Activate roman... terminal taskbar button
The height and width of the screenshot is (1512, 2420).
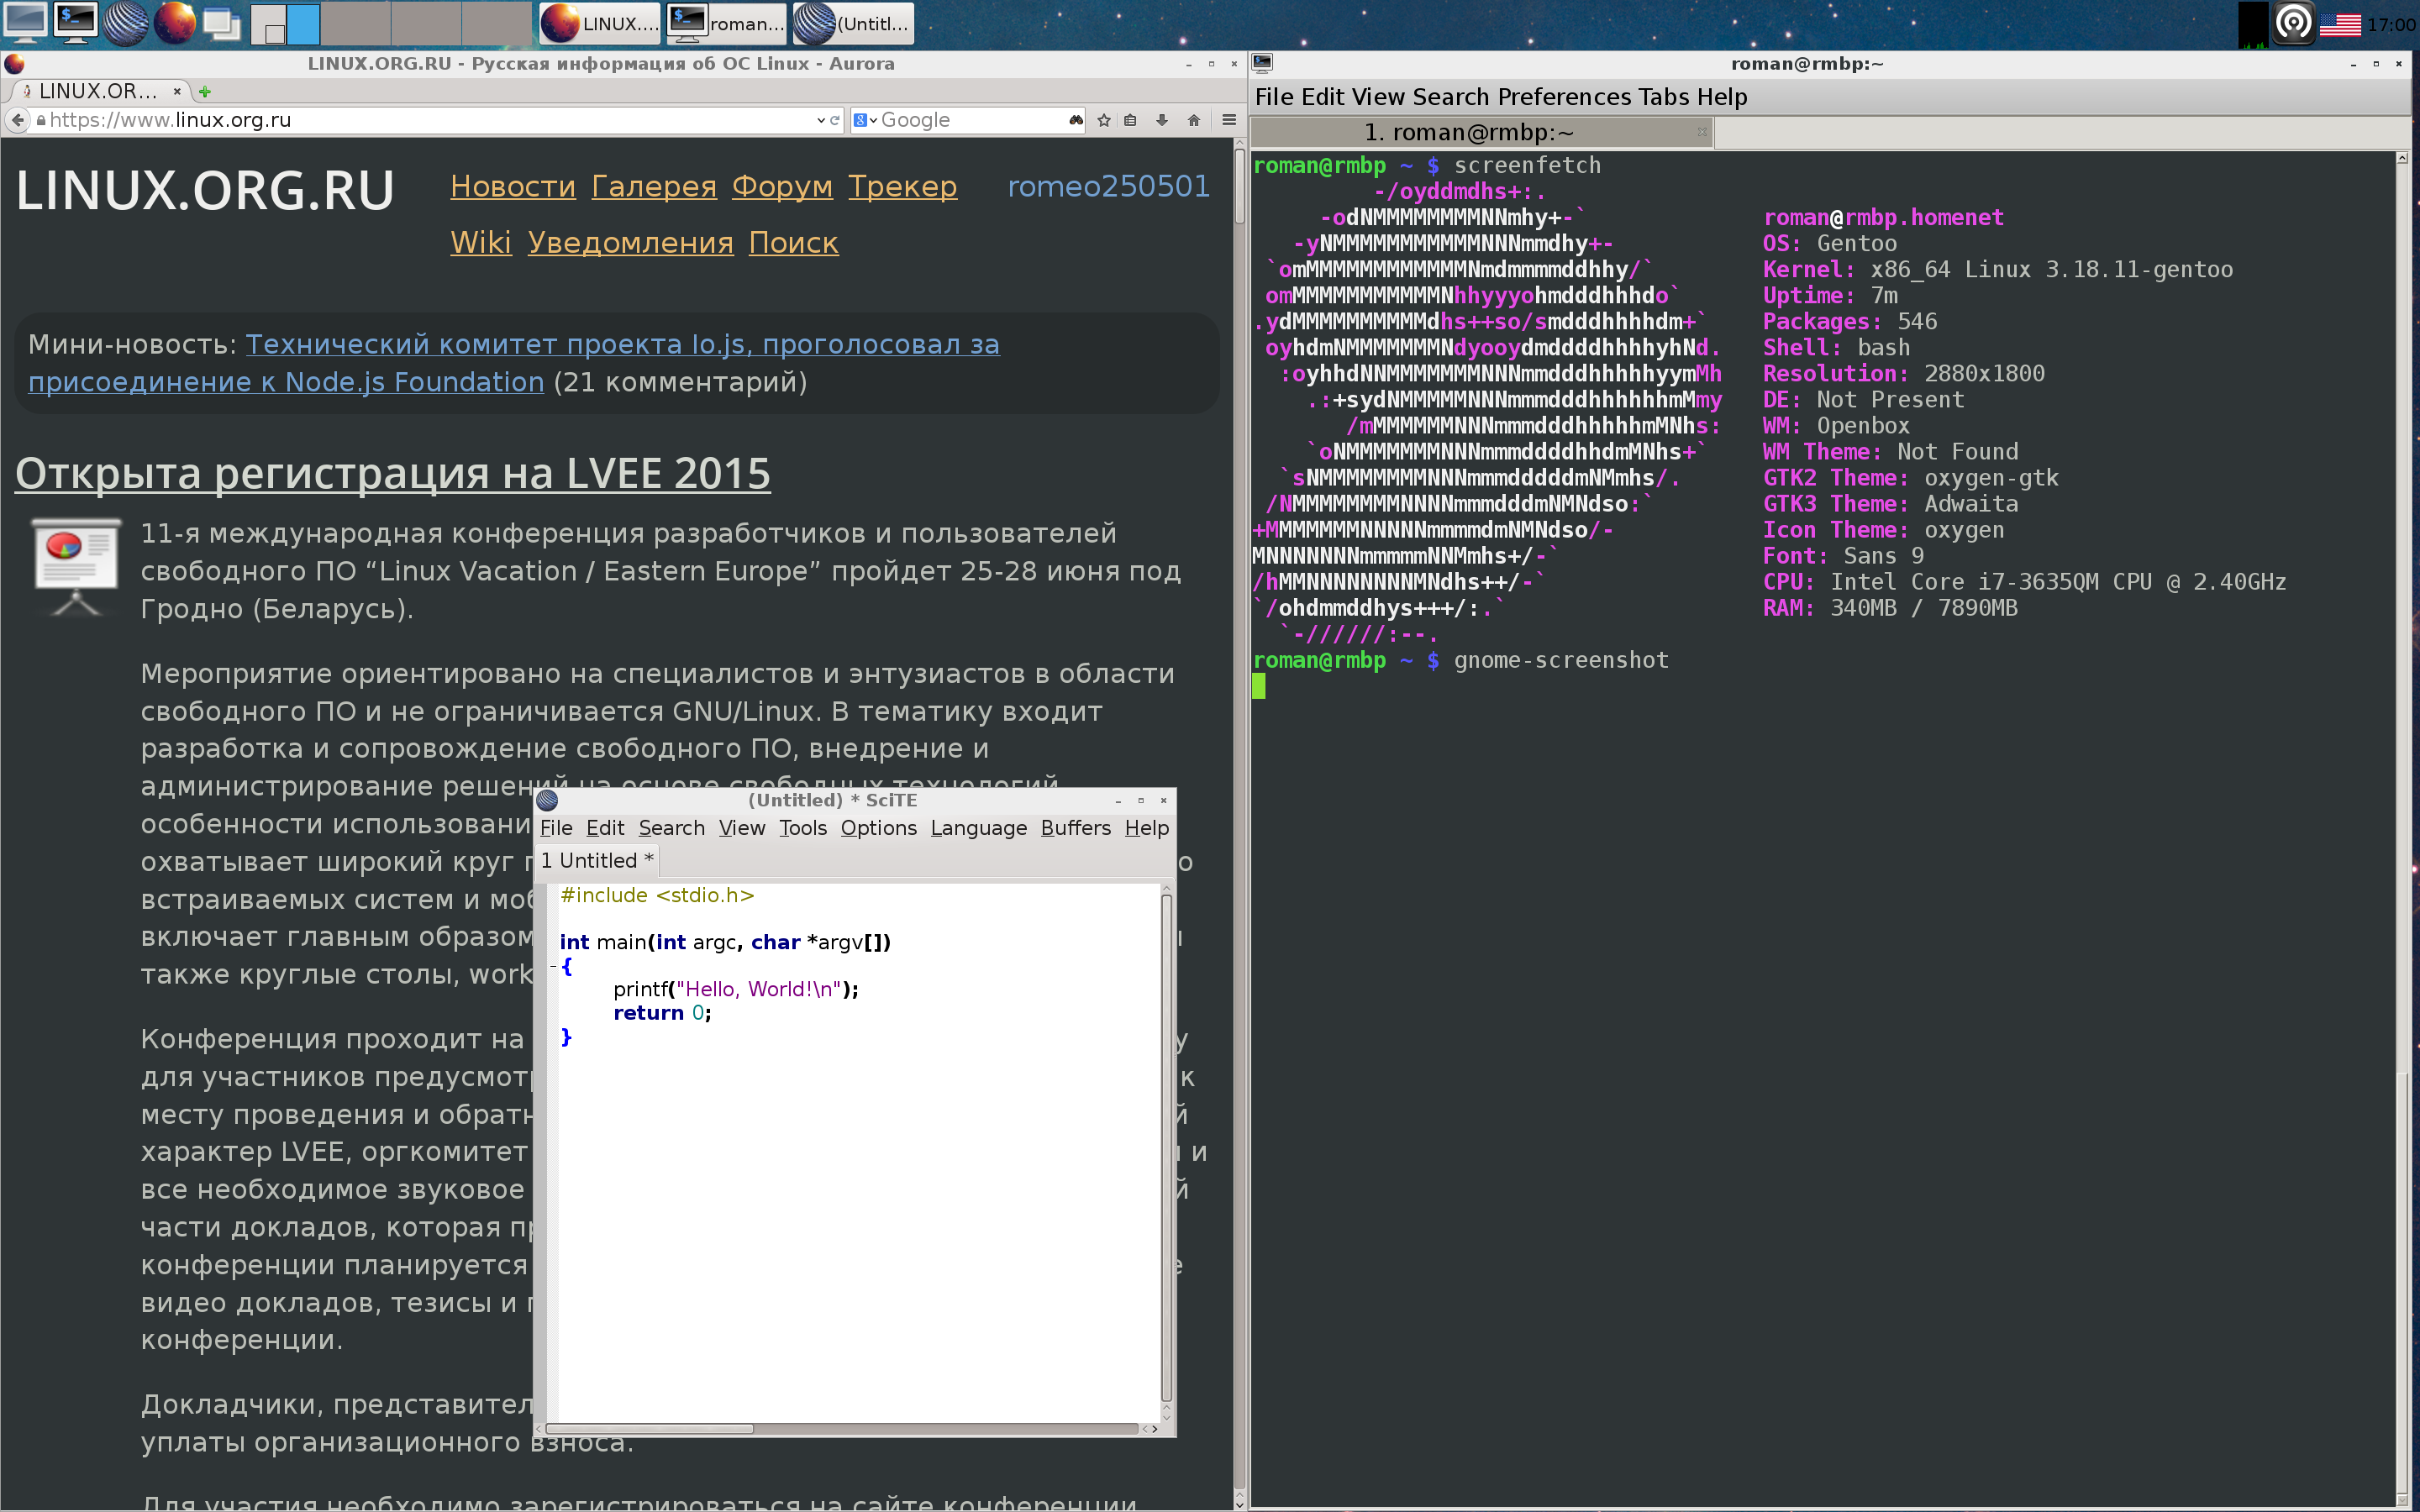[x=726, y=23]
